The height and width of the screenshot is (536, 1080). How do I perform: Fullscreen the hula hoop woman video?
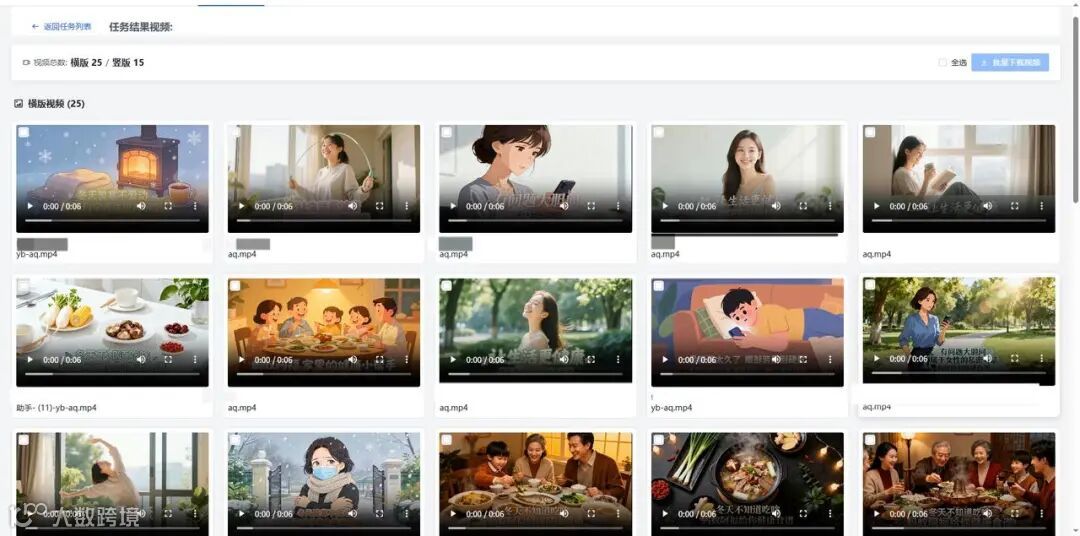tap(380, 206)
